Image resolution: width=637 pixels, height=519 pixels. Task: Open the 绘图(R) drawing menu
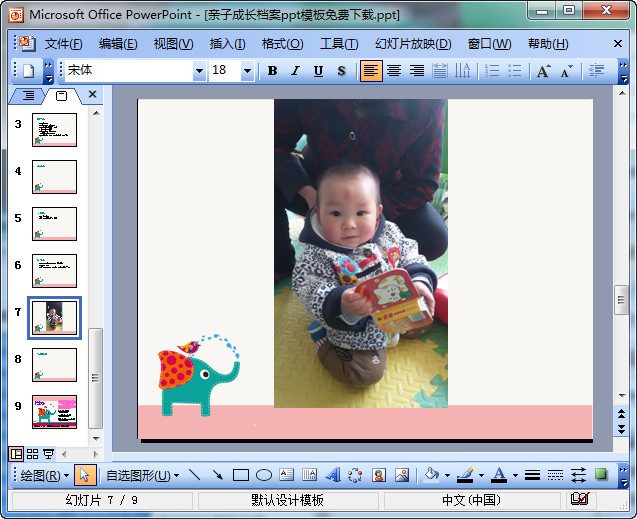pos(45,475)
